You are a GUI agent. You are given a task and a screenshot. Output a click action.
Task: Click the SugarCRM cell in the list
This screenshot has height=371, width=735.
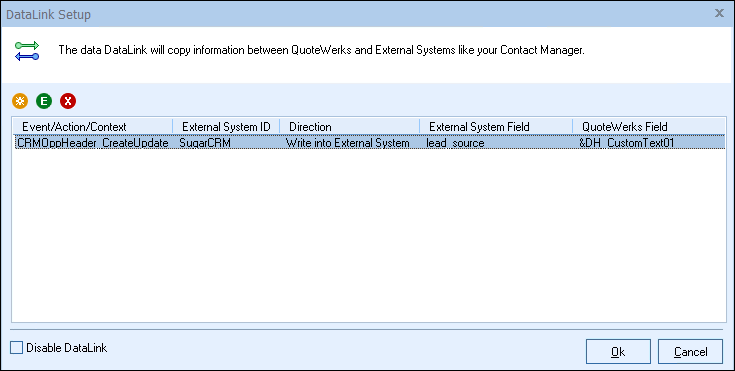[x=205, y=143]
